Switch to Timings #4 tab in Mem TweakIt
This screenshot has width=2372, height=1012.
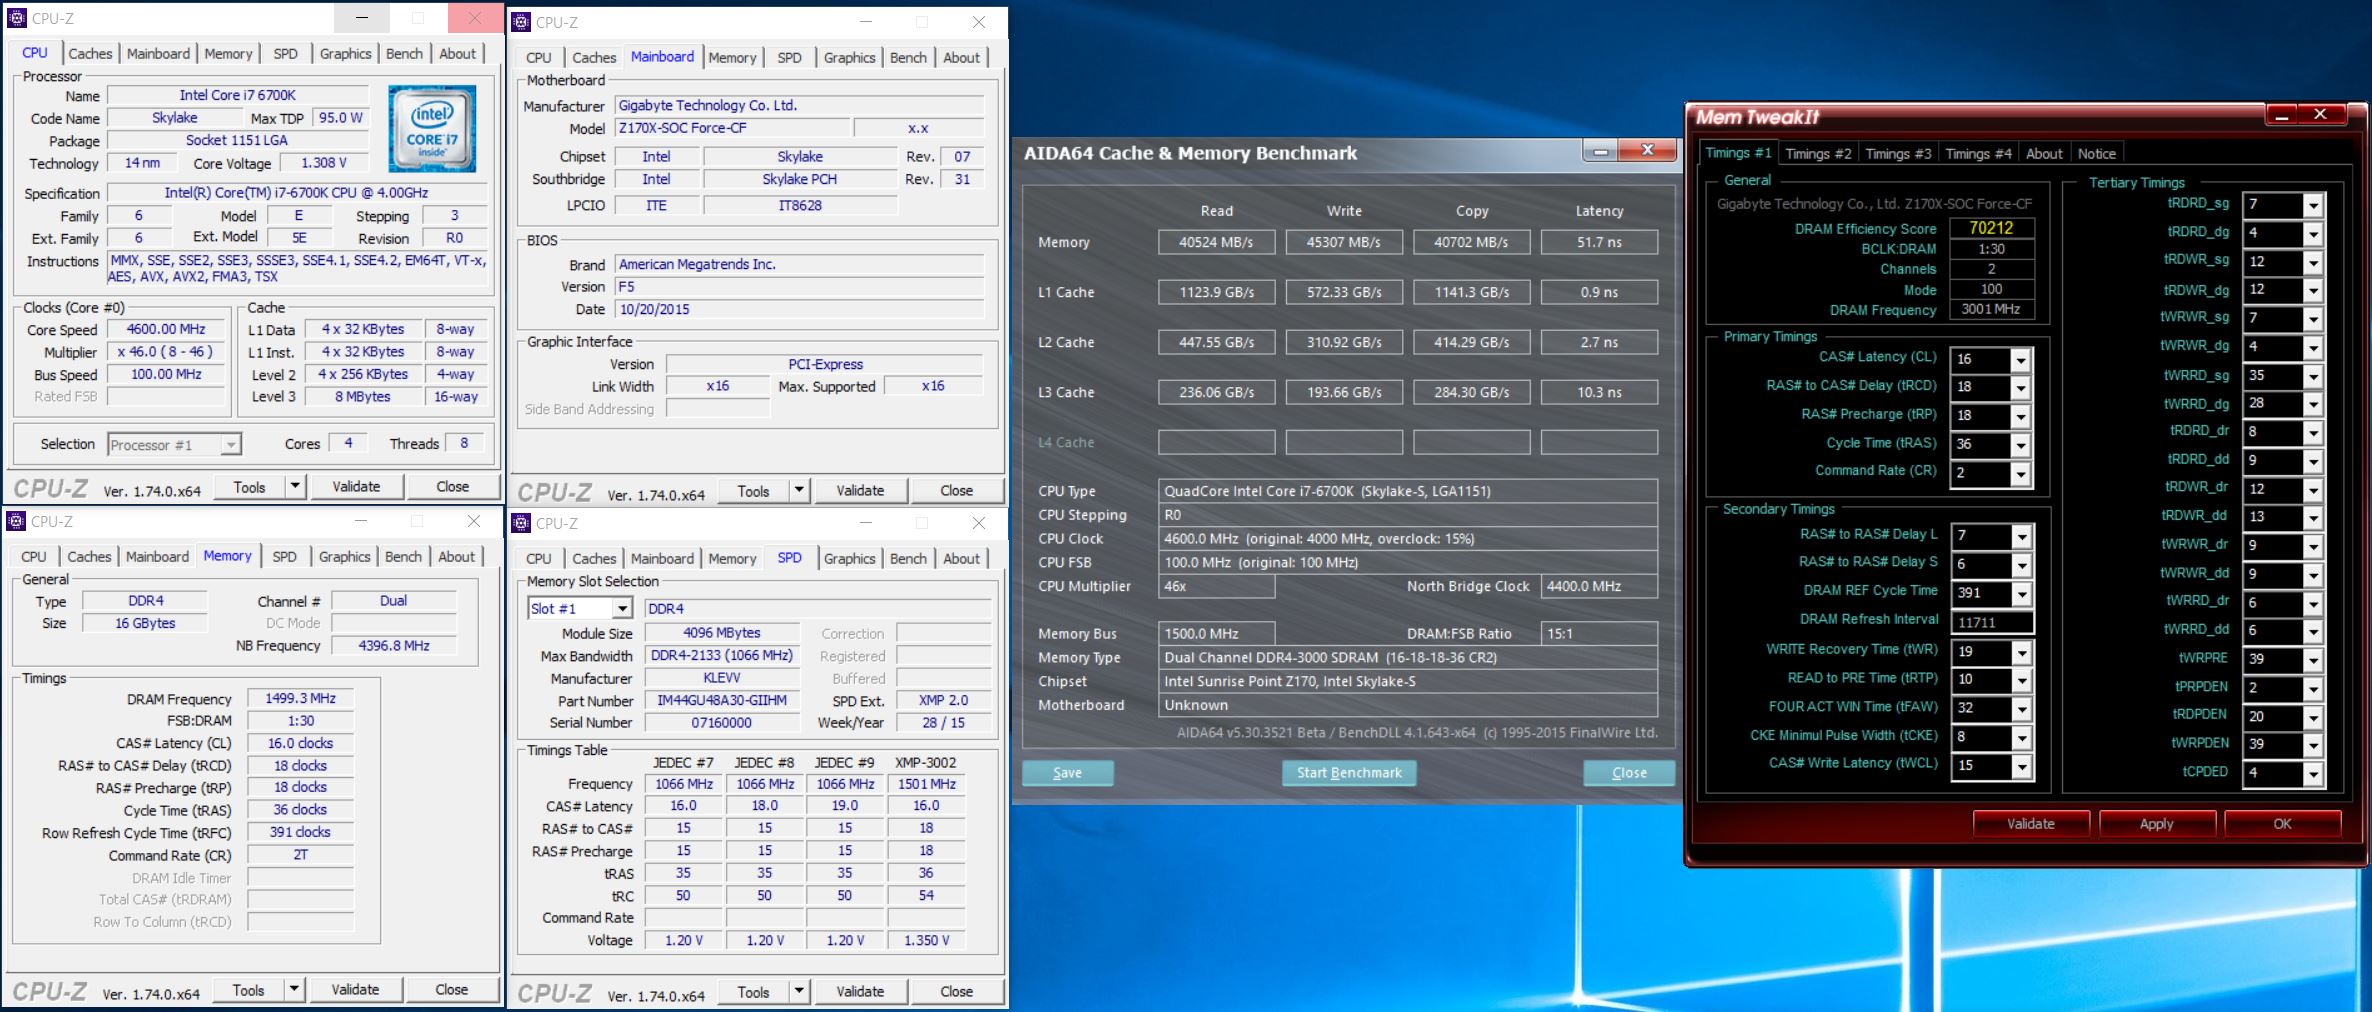pyautogui.click(x=1978, y=154)
